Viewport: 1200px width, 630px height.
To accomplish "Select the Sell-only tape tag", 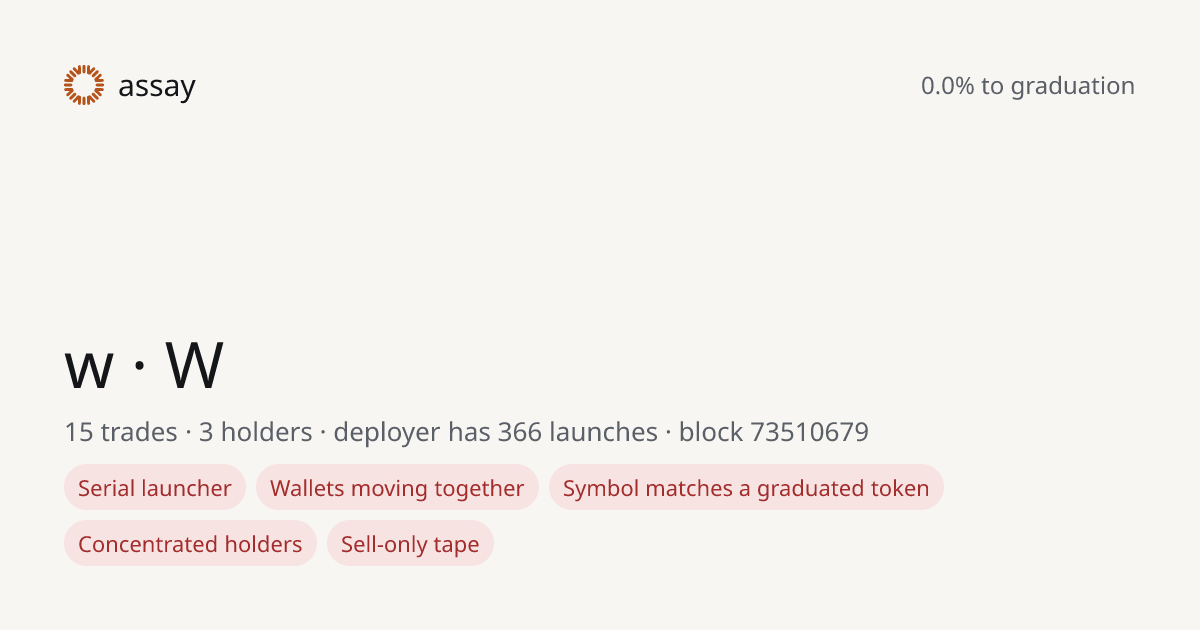I will [410, 544].
